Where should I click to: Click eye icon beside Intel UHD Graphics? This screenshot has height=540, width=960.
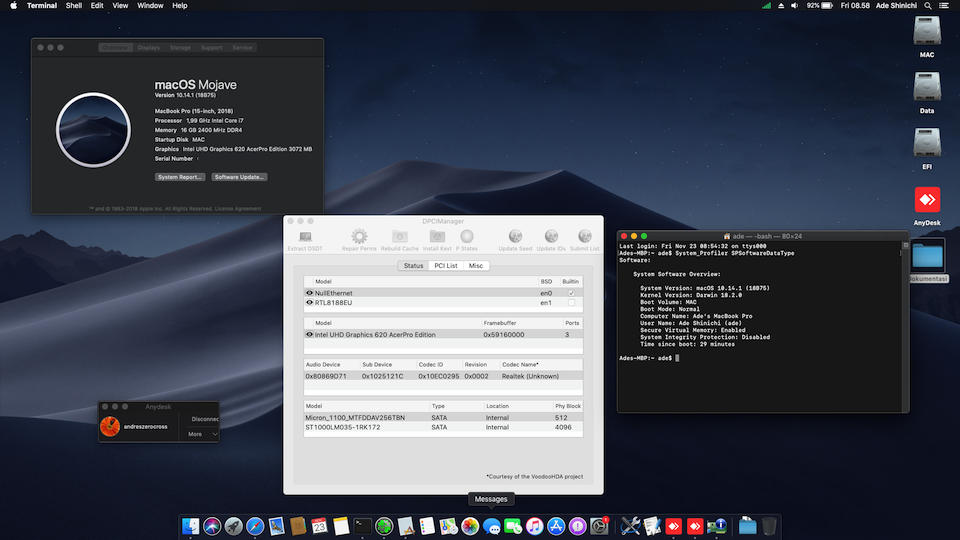pyautogui.click(x=309, y=335)
